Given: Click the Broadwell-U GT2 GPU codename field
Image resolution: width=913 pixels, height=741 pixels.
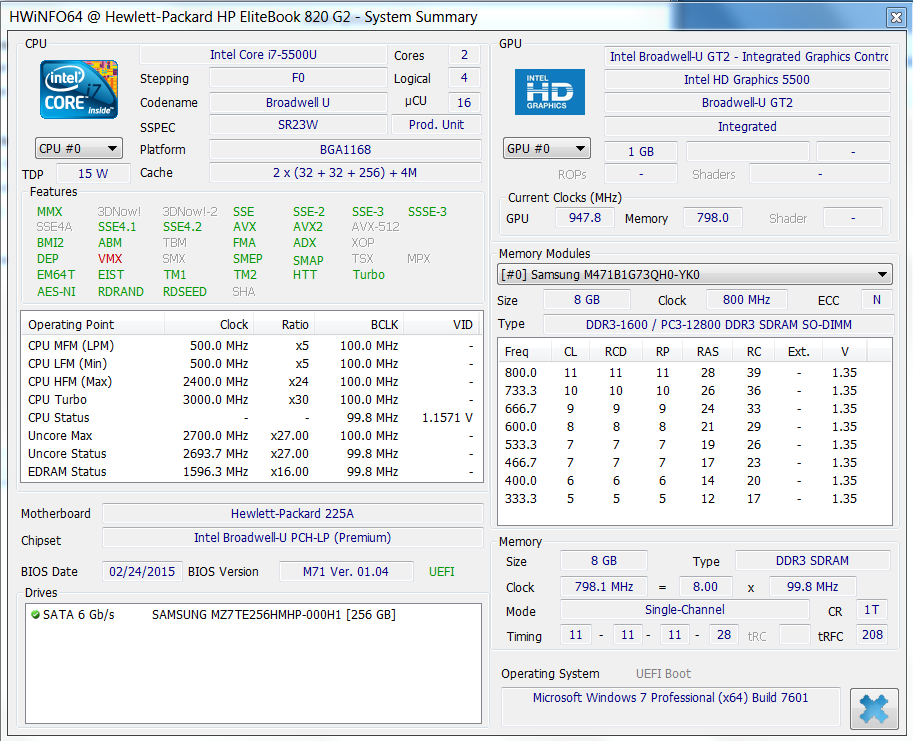Looking at the screenshot, I should (x=747, y=102).
